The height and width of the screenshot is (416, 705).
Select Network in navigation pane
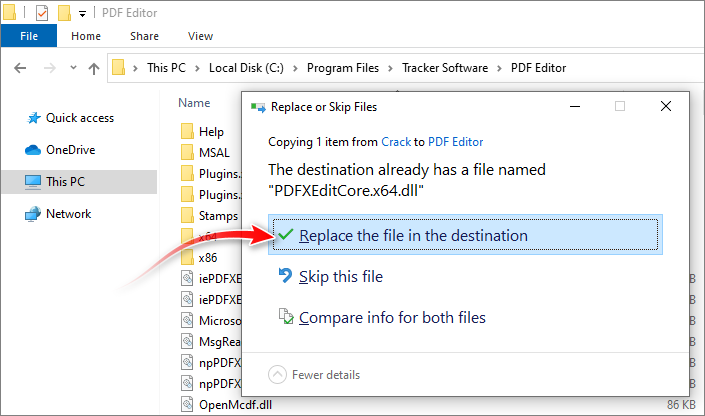68,214
